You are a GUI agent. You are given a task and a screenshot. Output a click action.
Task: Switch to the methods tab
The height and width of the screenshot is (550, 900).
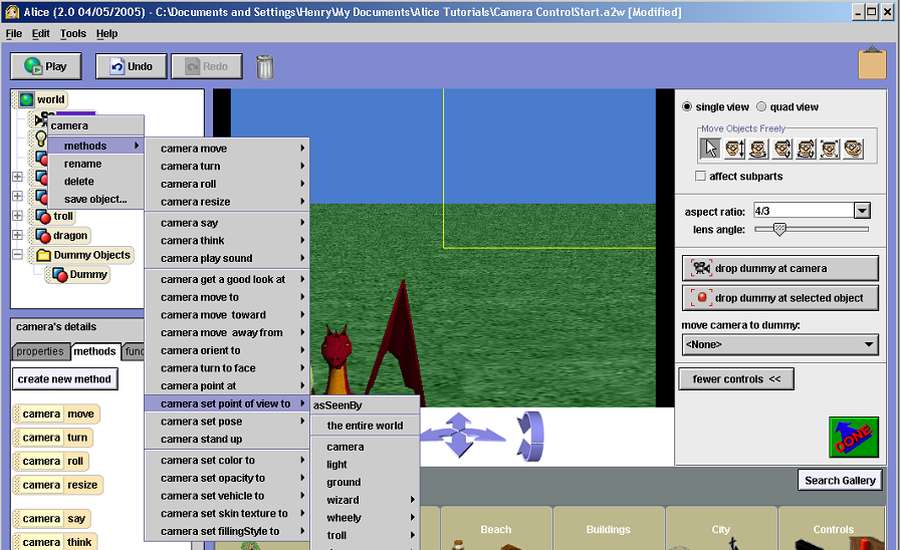point(95,351)
